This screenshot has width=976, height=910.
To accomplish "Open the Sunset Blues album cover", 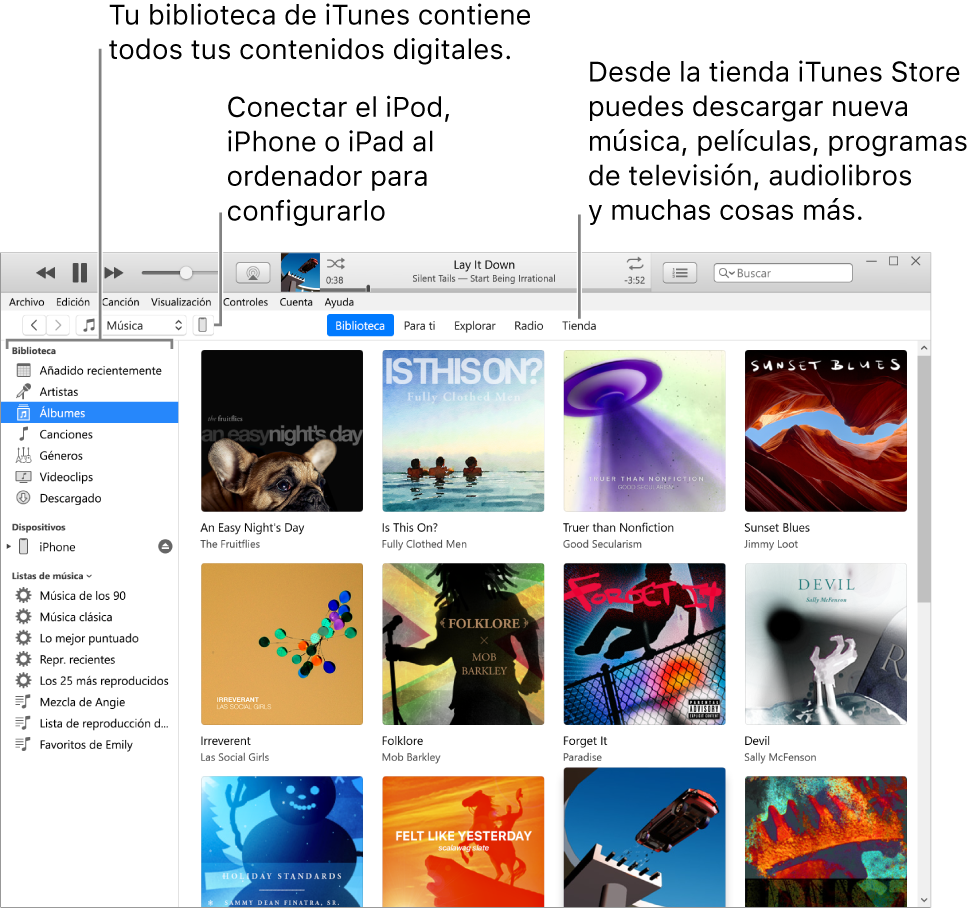I will point(825,430).
